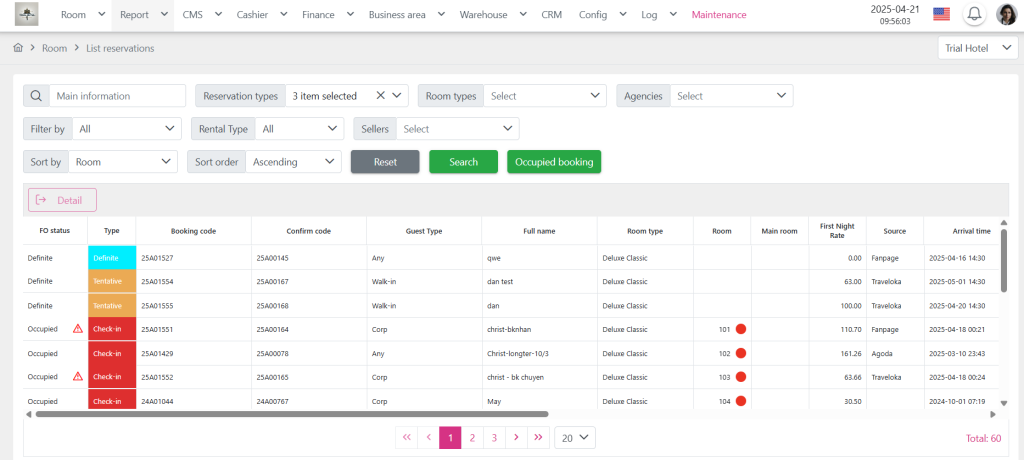This screenshot has width=1024, height=460.
Task: Click into the Main information search field
Action: (117, 96)
